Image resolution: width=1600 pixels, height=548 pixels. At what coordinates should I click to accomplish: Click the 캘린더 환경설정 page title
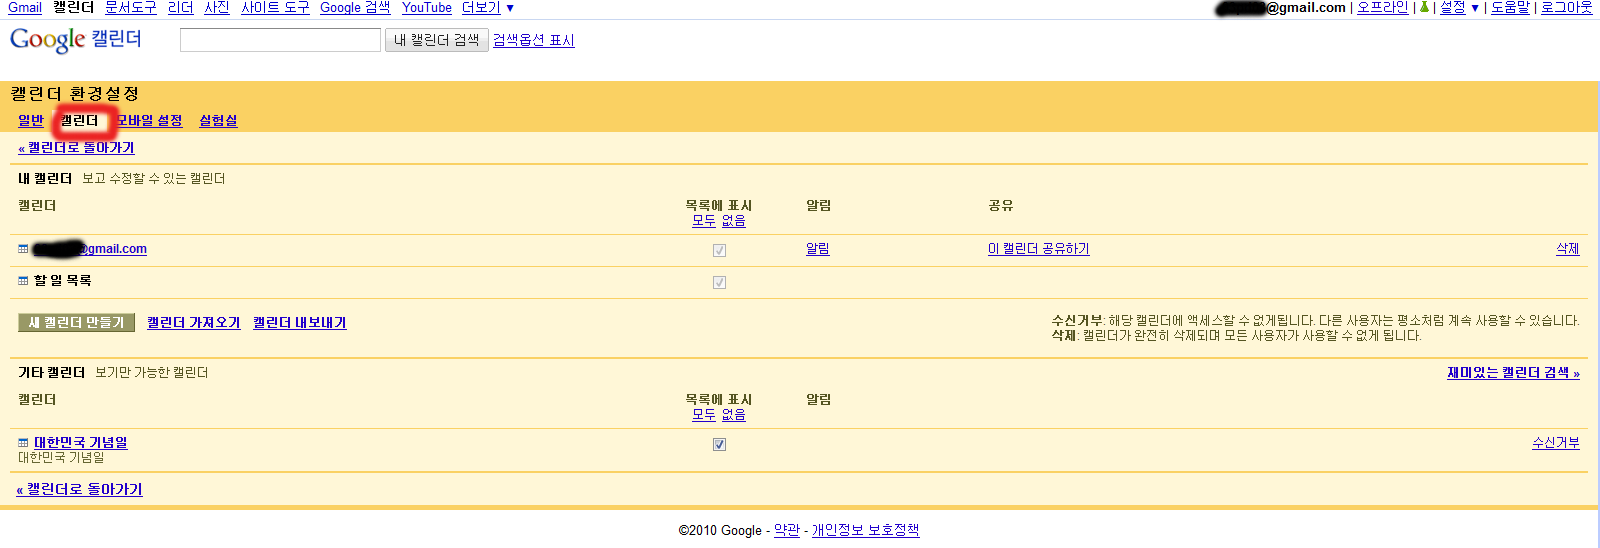tap(75, 94)
